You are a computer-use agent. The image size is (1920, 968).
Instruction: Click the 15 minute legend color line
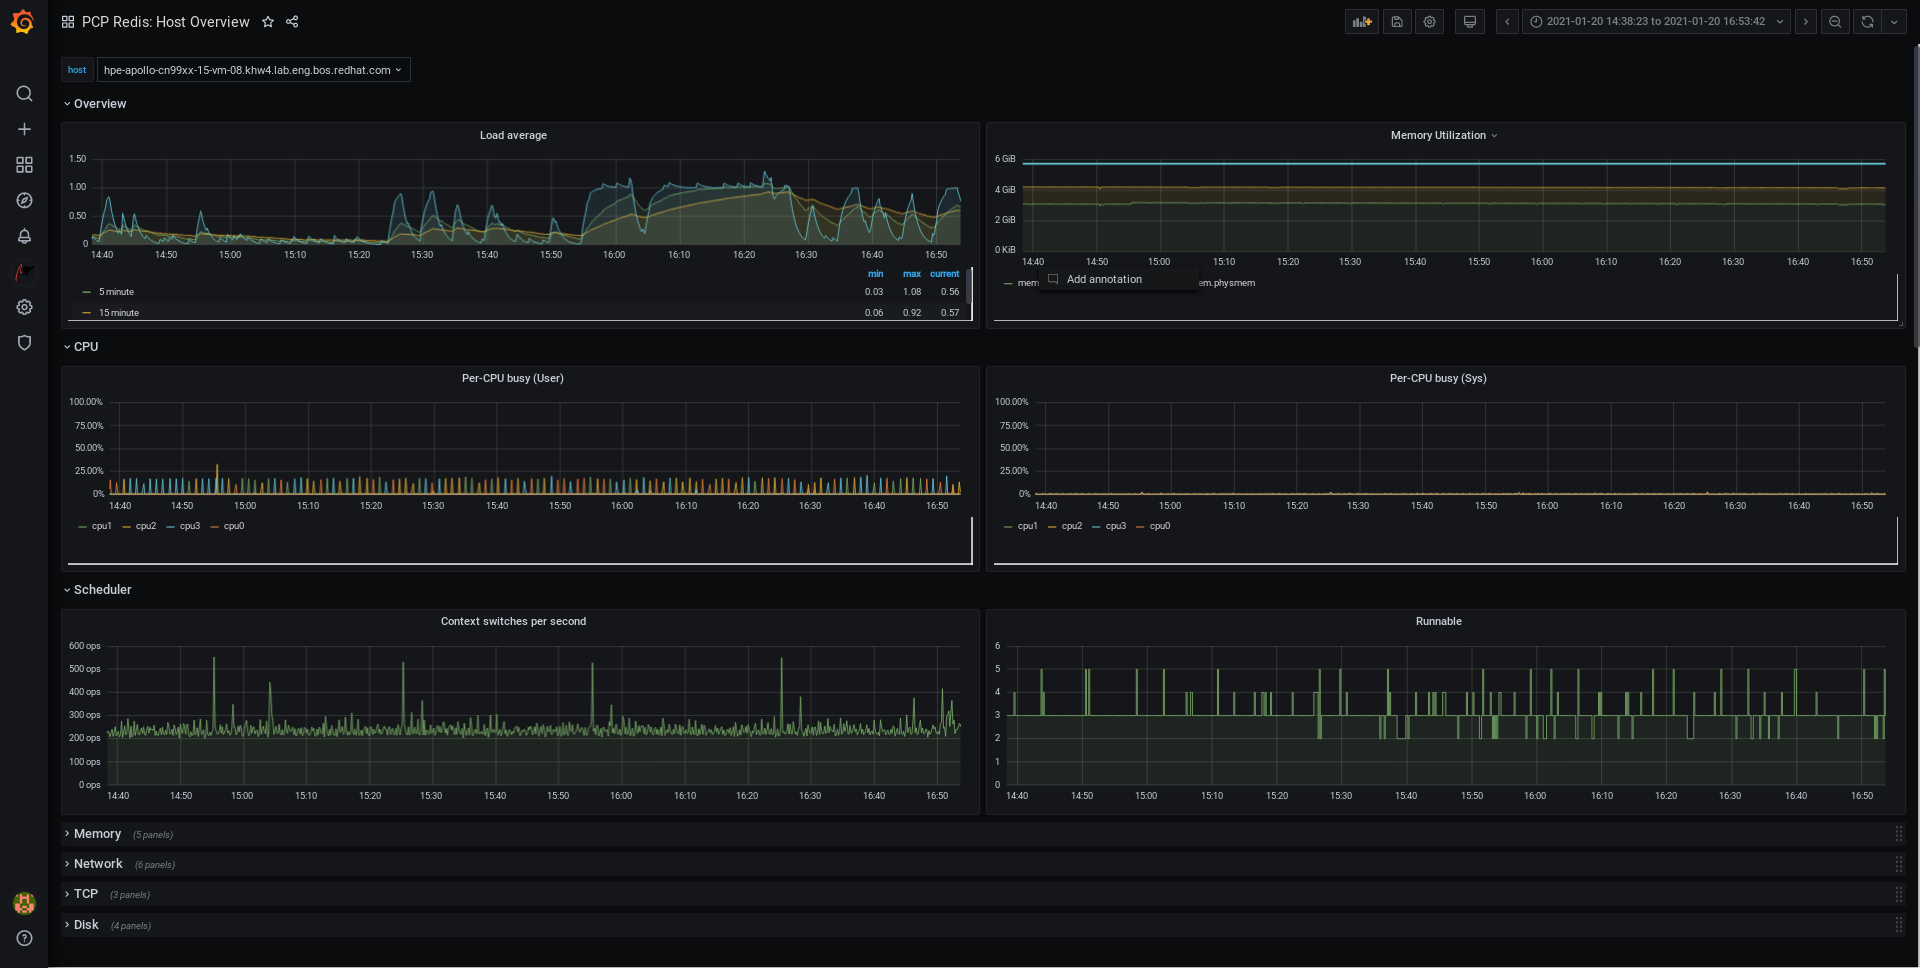87,313
